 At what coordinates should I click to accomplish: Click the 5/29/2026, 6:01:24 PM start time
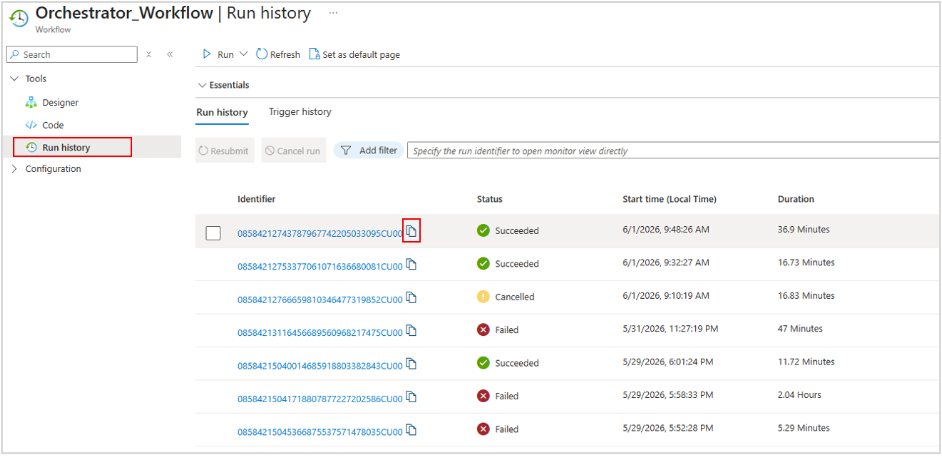668,362
